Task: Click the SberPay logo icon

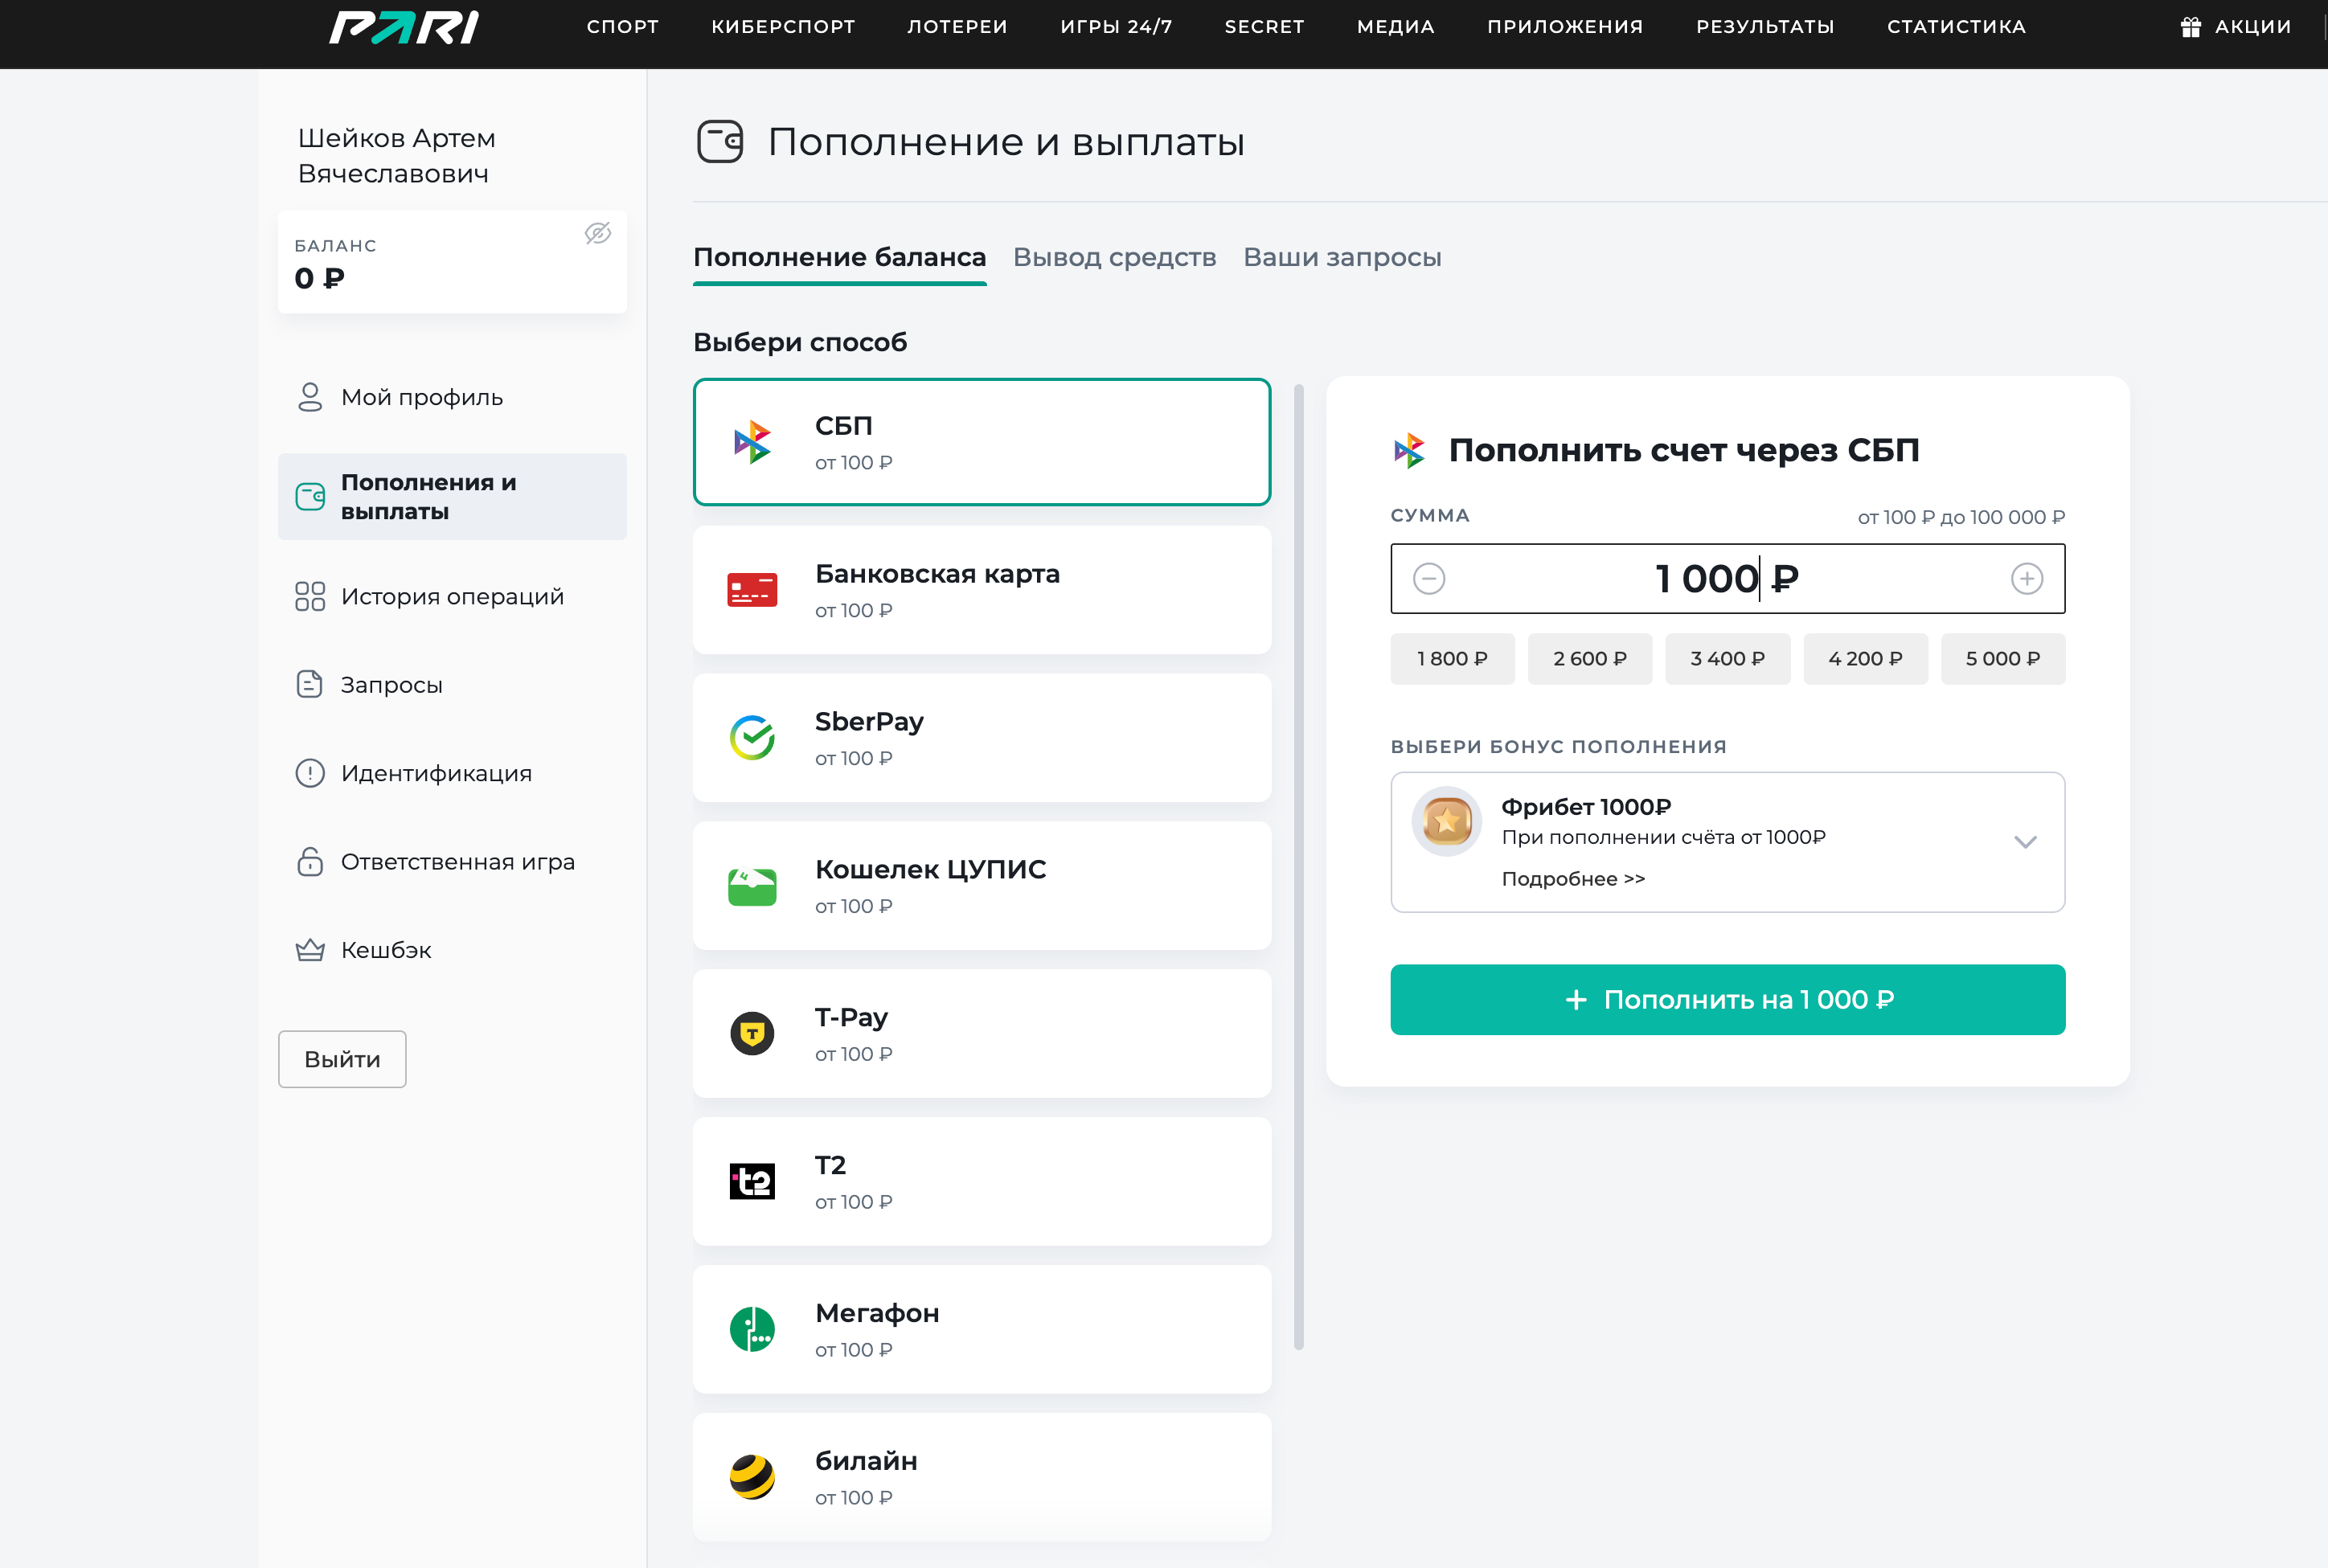Action: click(752, 738)
